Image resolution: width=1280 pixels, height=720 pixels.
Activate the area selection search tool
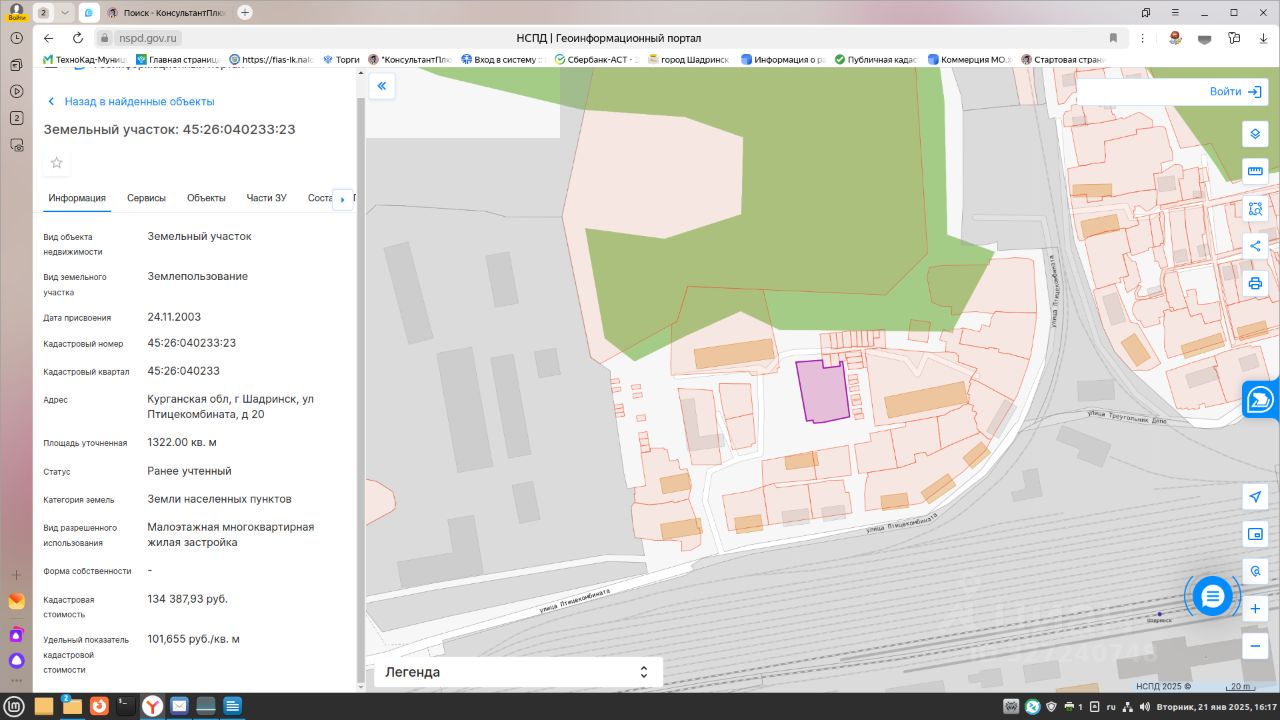(x=1255, y=209)
